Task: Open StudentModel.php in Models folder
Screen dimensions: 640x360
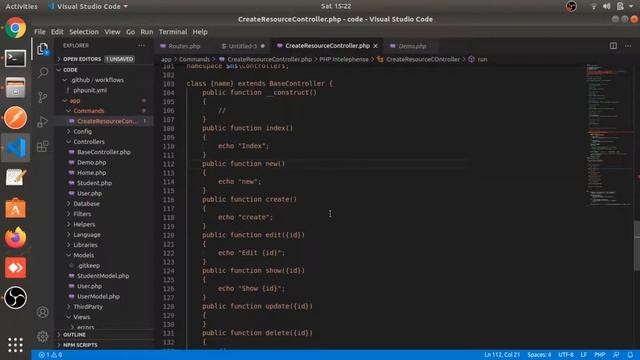Action: (103, 276)
